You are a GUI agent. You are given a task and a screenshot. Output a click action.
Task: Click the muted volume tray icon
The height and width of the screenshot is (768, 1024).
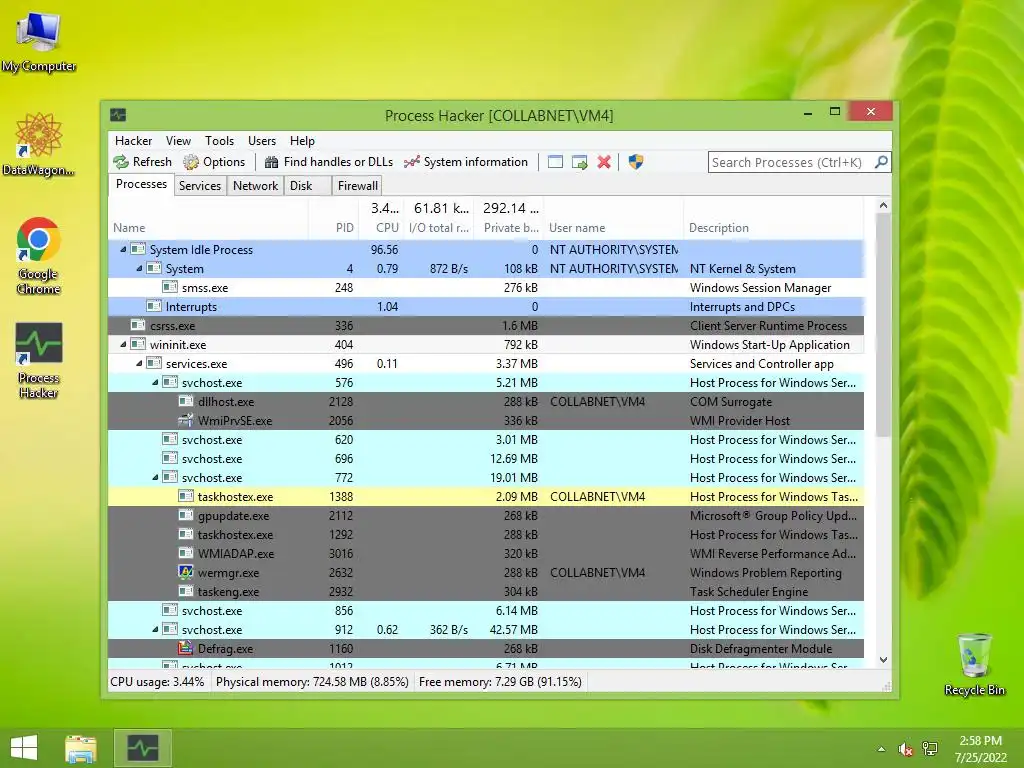[905, 749]
